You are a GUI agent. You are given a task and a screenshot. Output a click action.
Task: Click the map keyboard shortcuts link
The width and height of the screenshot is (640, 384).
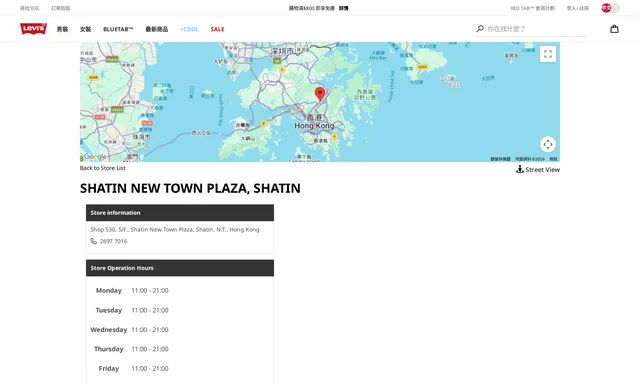tap(500, 159)
